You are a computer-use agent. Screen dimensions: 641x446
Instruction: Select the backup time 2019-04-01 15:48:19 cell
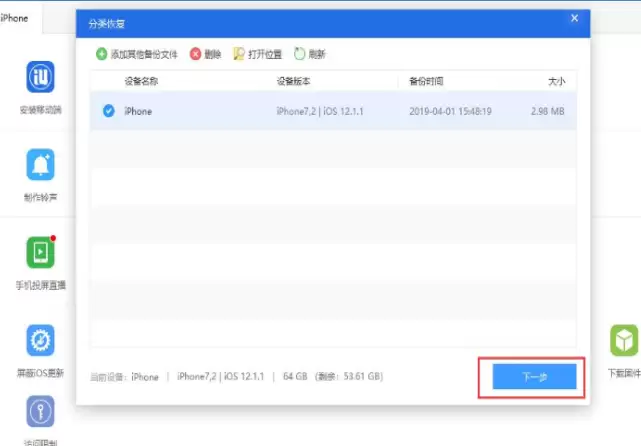coord(450,111)
